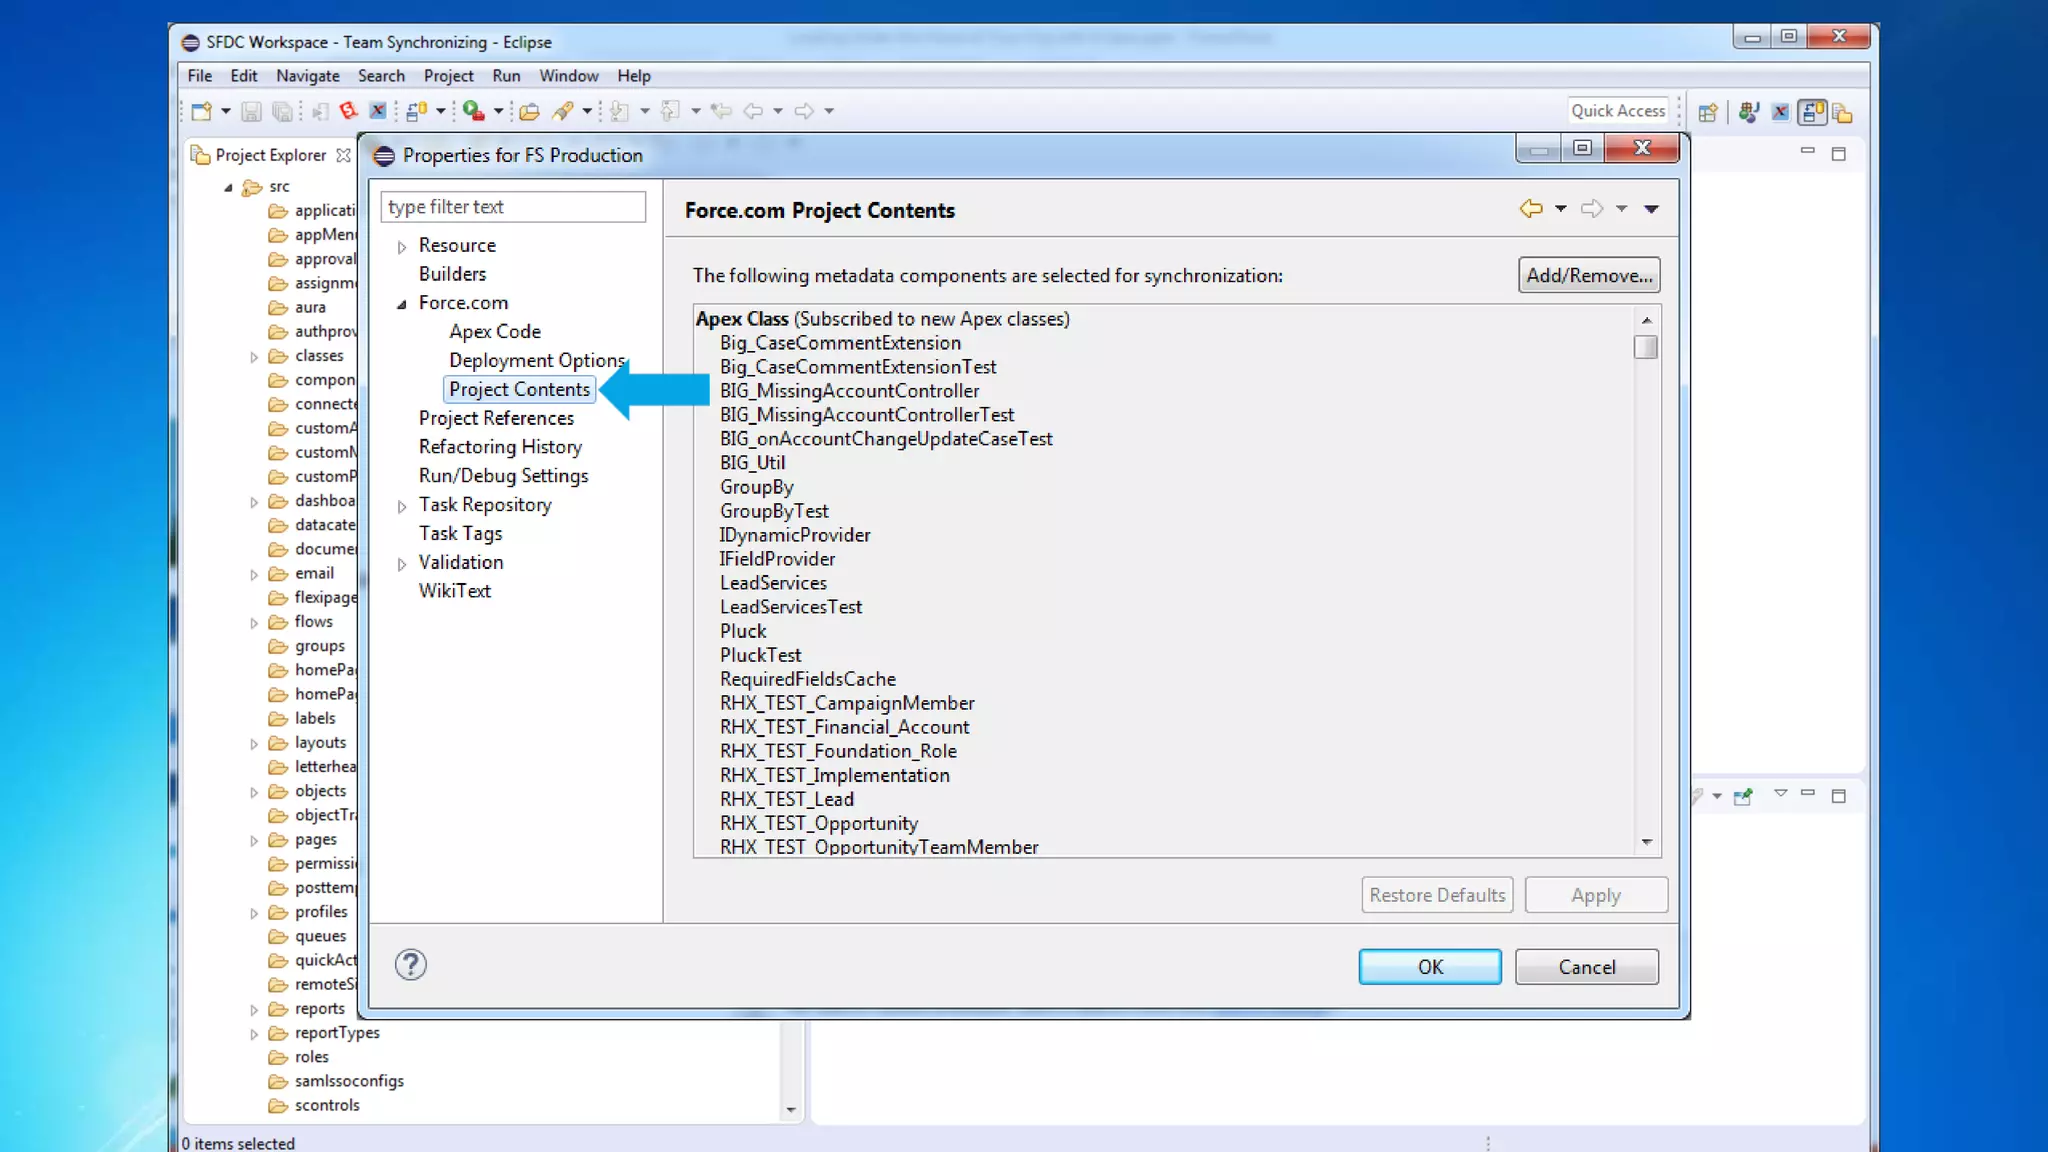
Task: Collapse the Force.com tree node
Action: [402, 304]
